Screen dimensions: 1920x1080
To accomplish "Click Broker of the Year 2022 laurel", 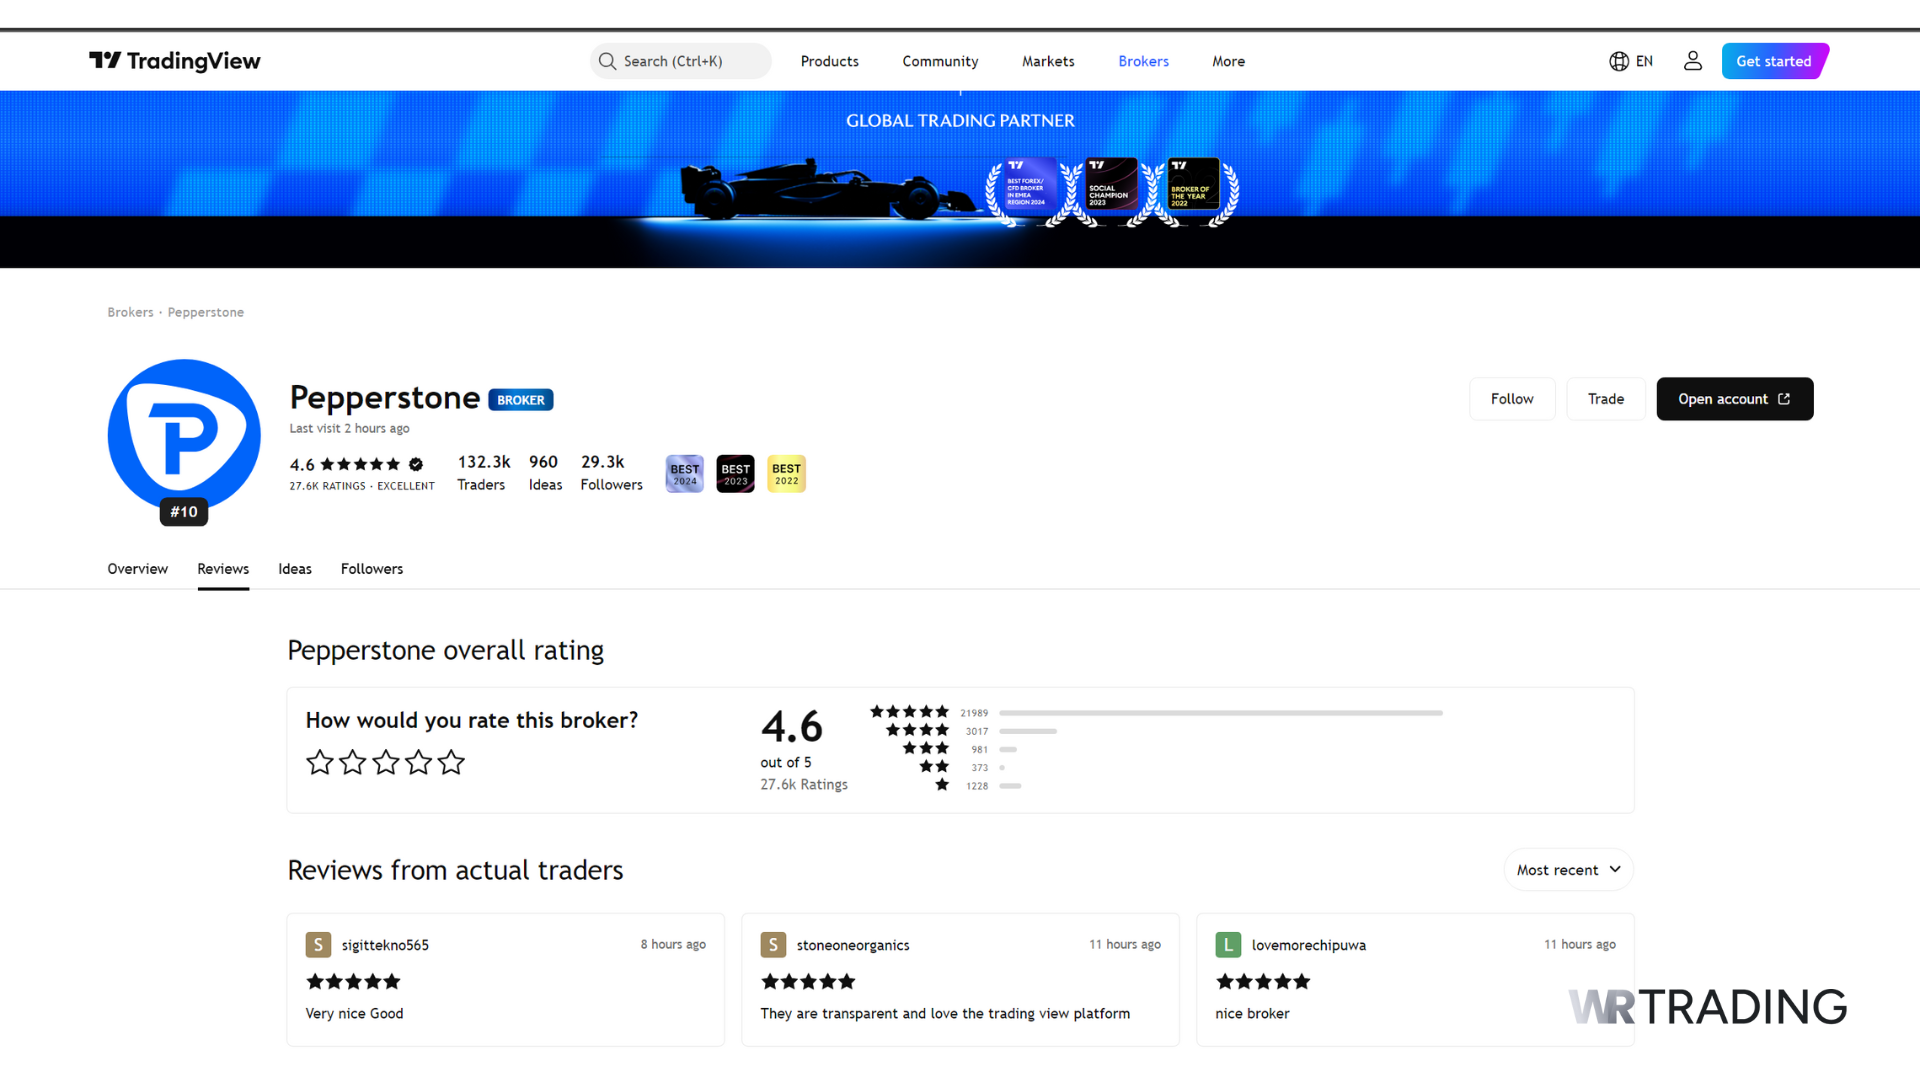I will (x=1193, y=191).
